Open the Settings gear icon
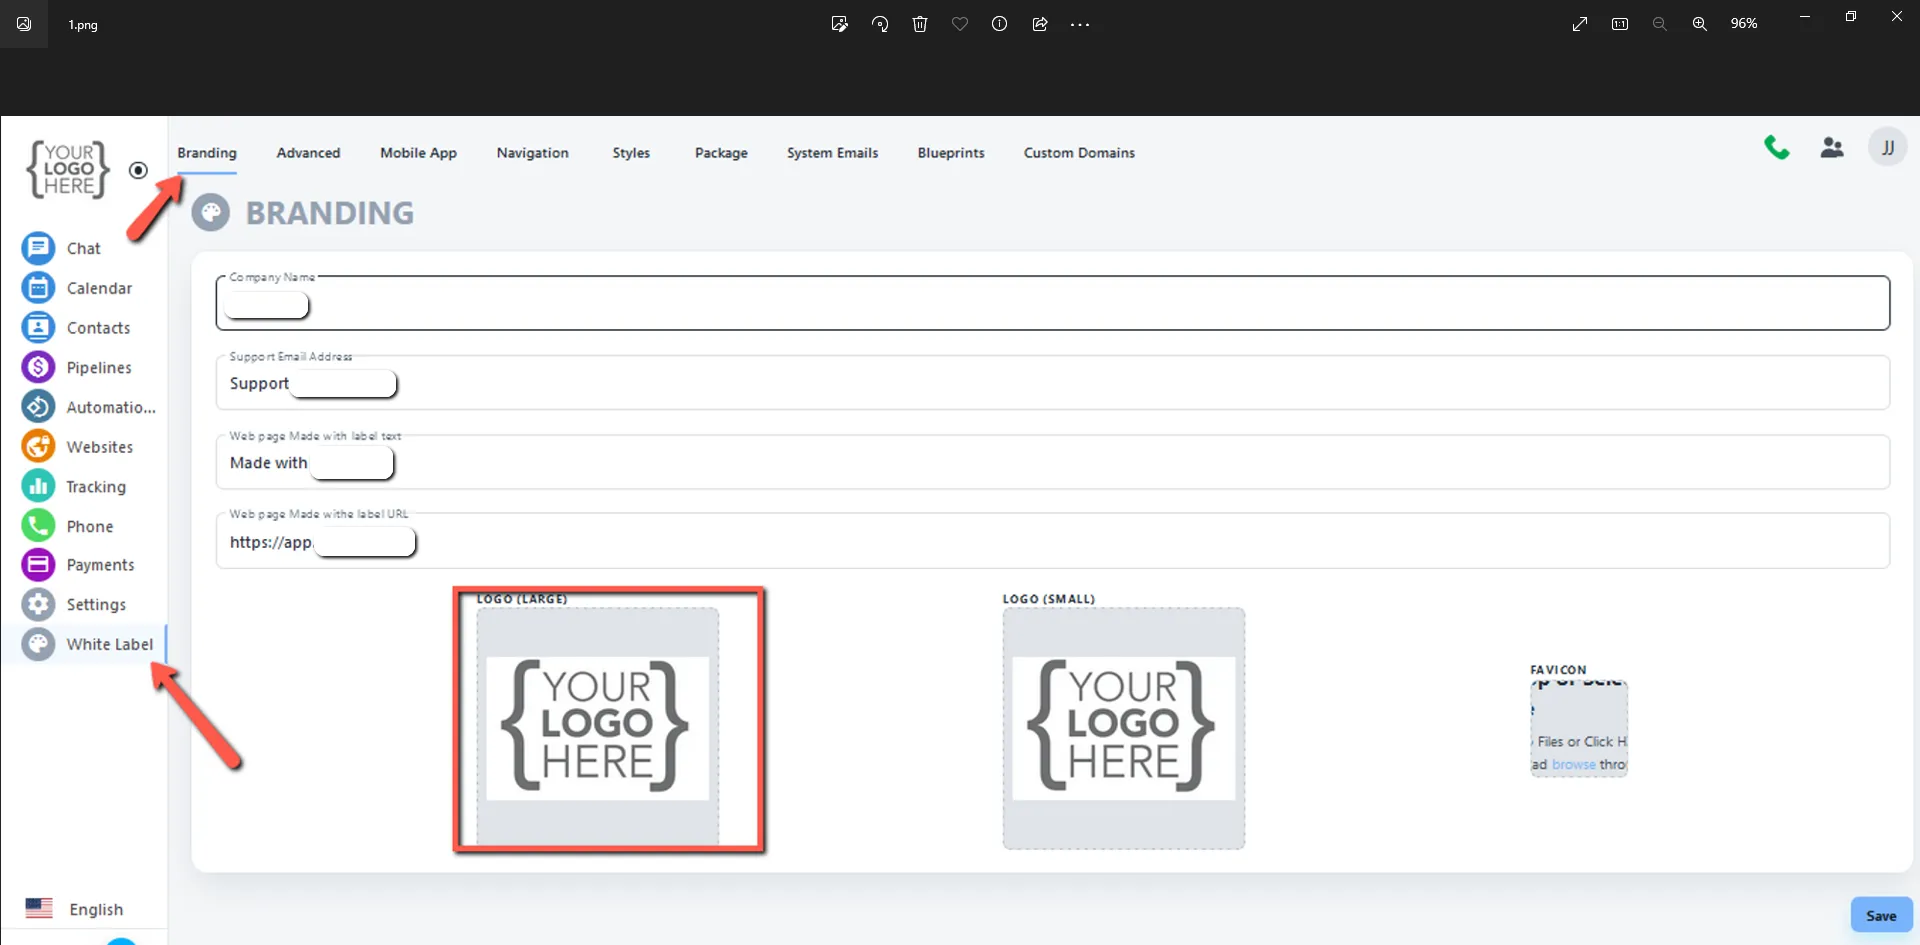Viewport: 1920px width, 945px height. [x=38, y=605]
